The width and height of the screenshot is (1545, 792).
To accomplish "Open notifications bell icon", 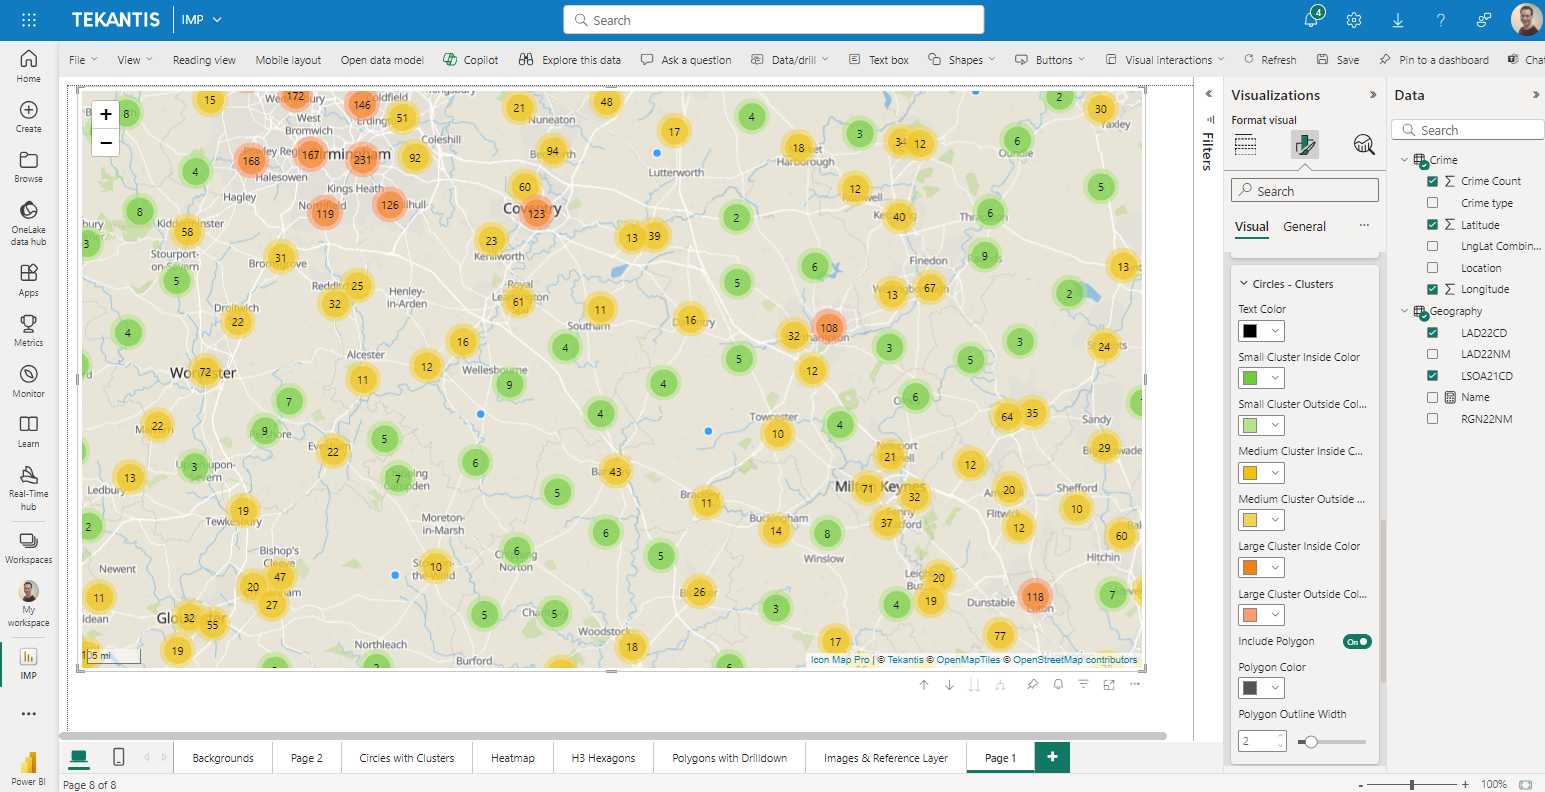I will click(1311, 20).
